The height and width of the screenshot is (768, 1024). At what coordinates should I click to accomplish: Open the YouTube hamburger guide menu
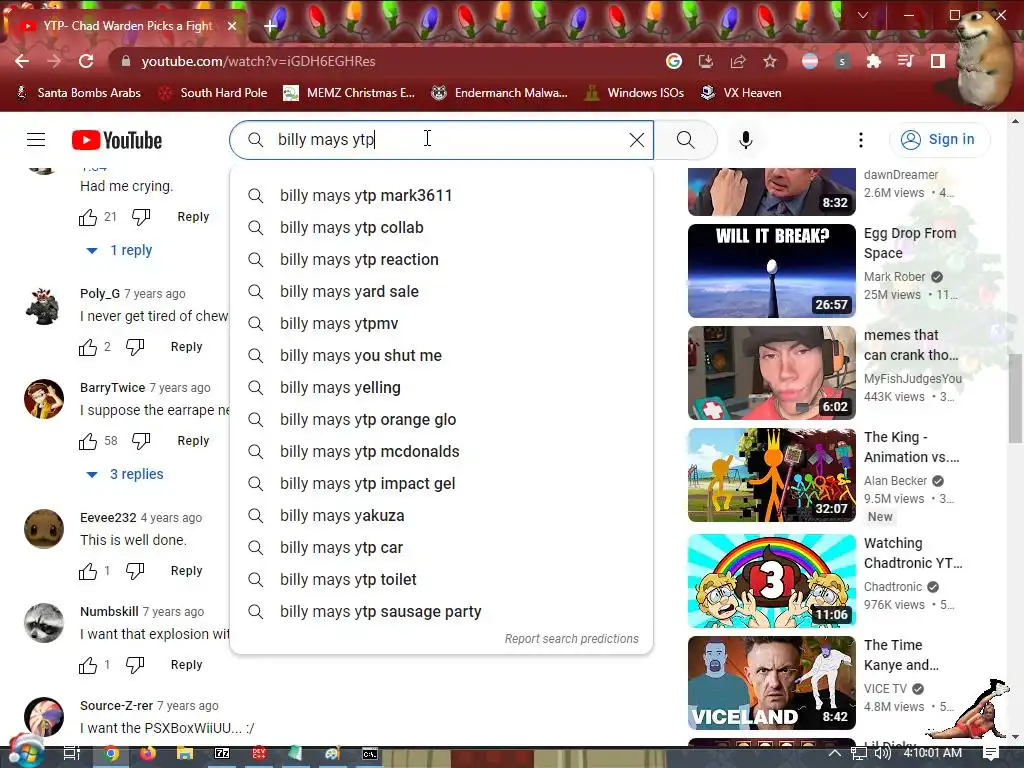click(36, 140)
